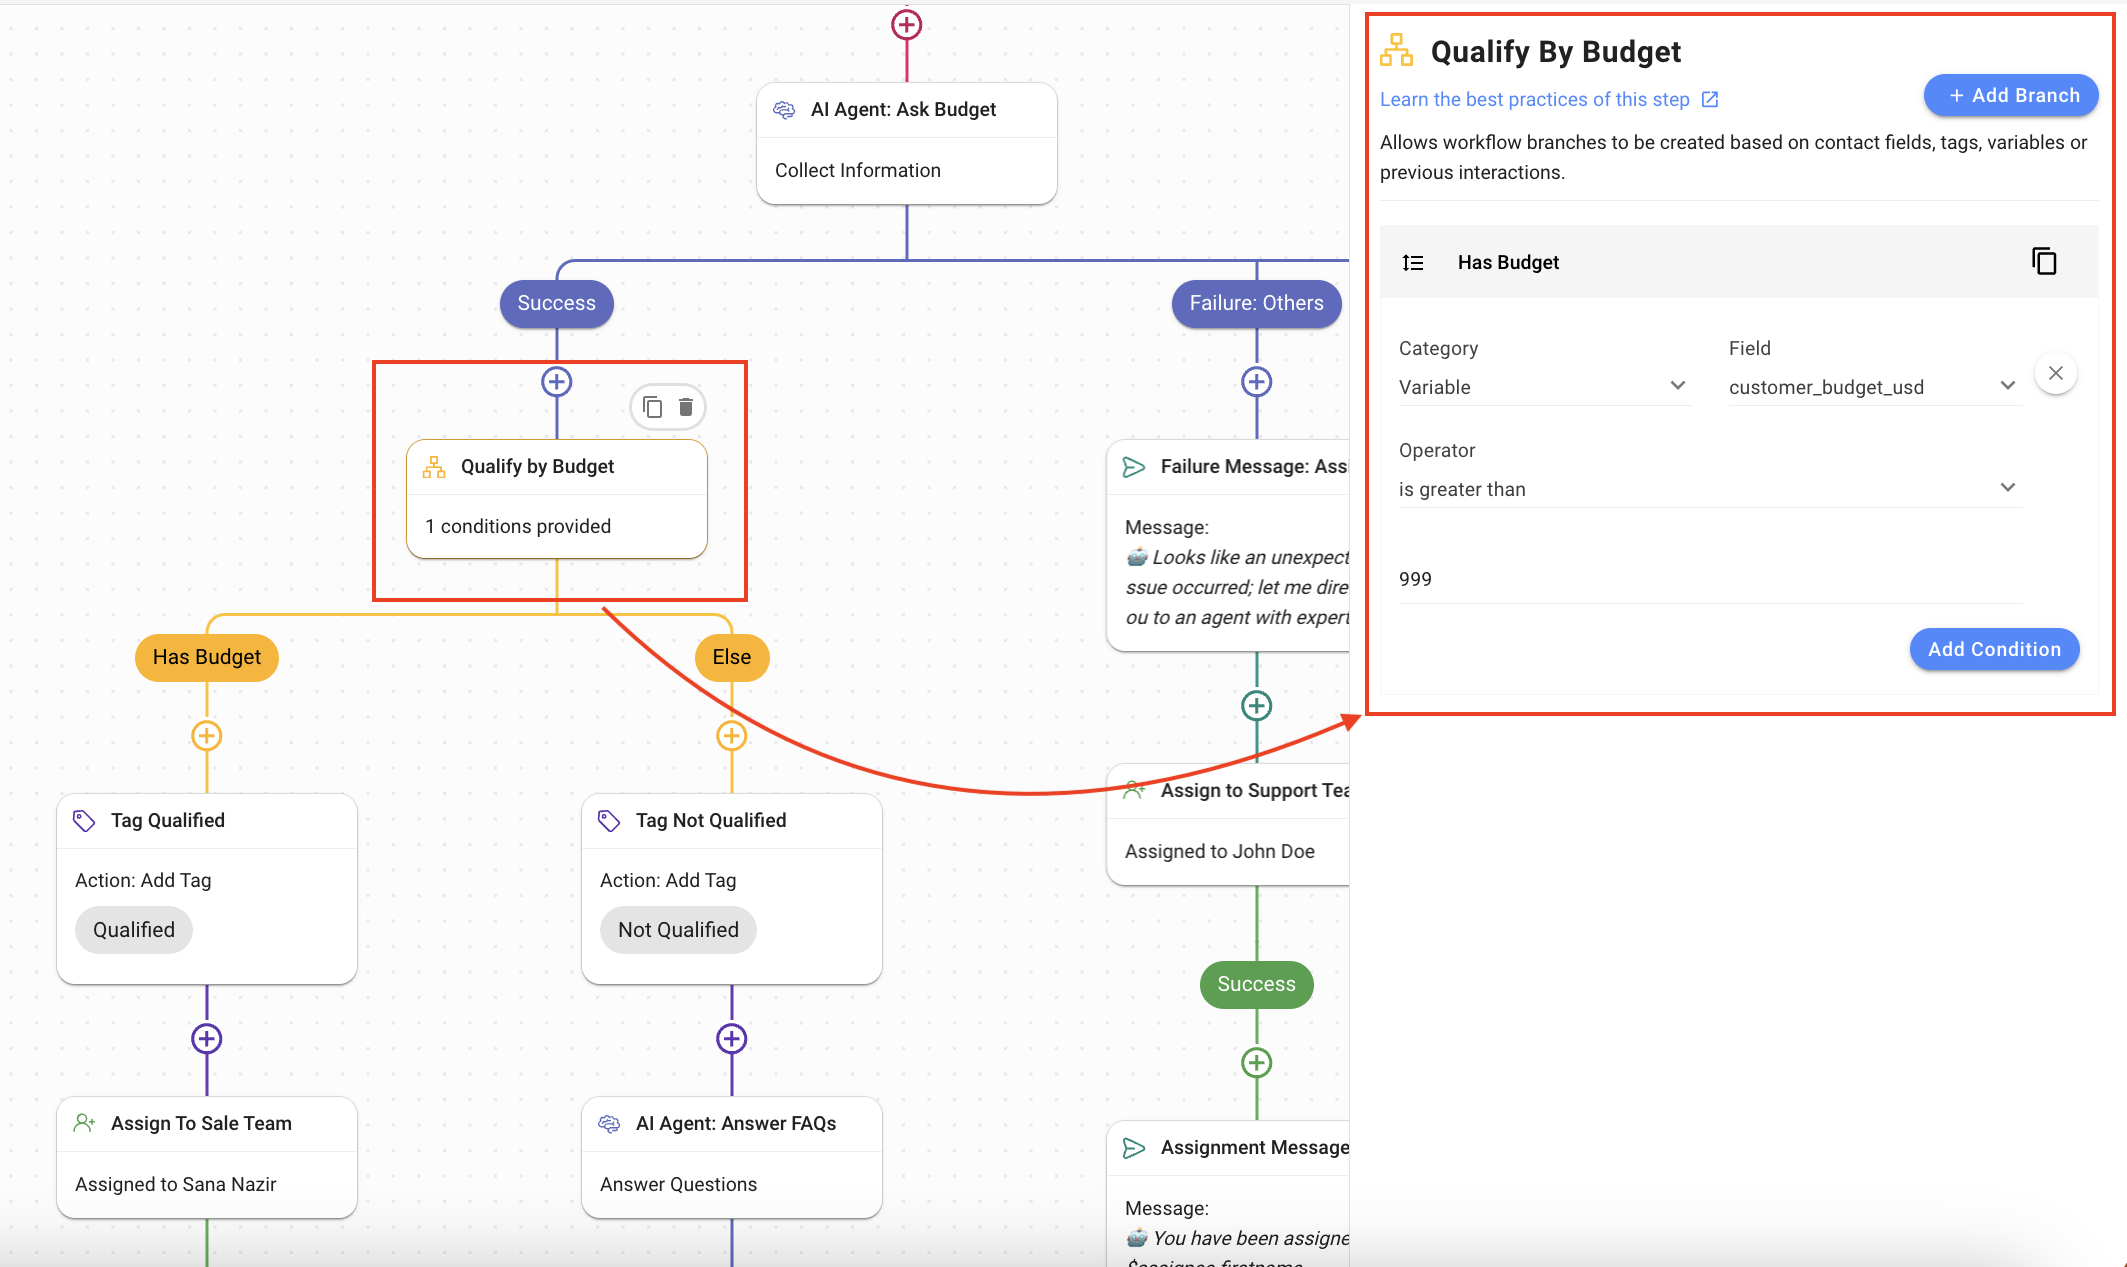This screenshot has width=2127, height=1267.
Task: Click plus icon above Assign to Support Team
Action: pos(1256,705)
